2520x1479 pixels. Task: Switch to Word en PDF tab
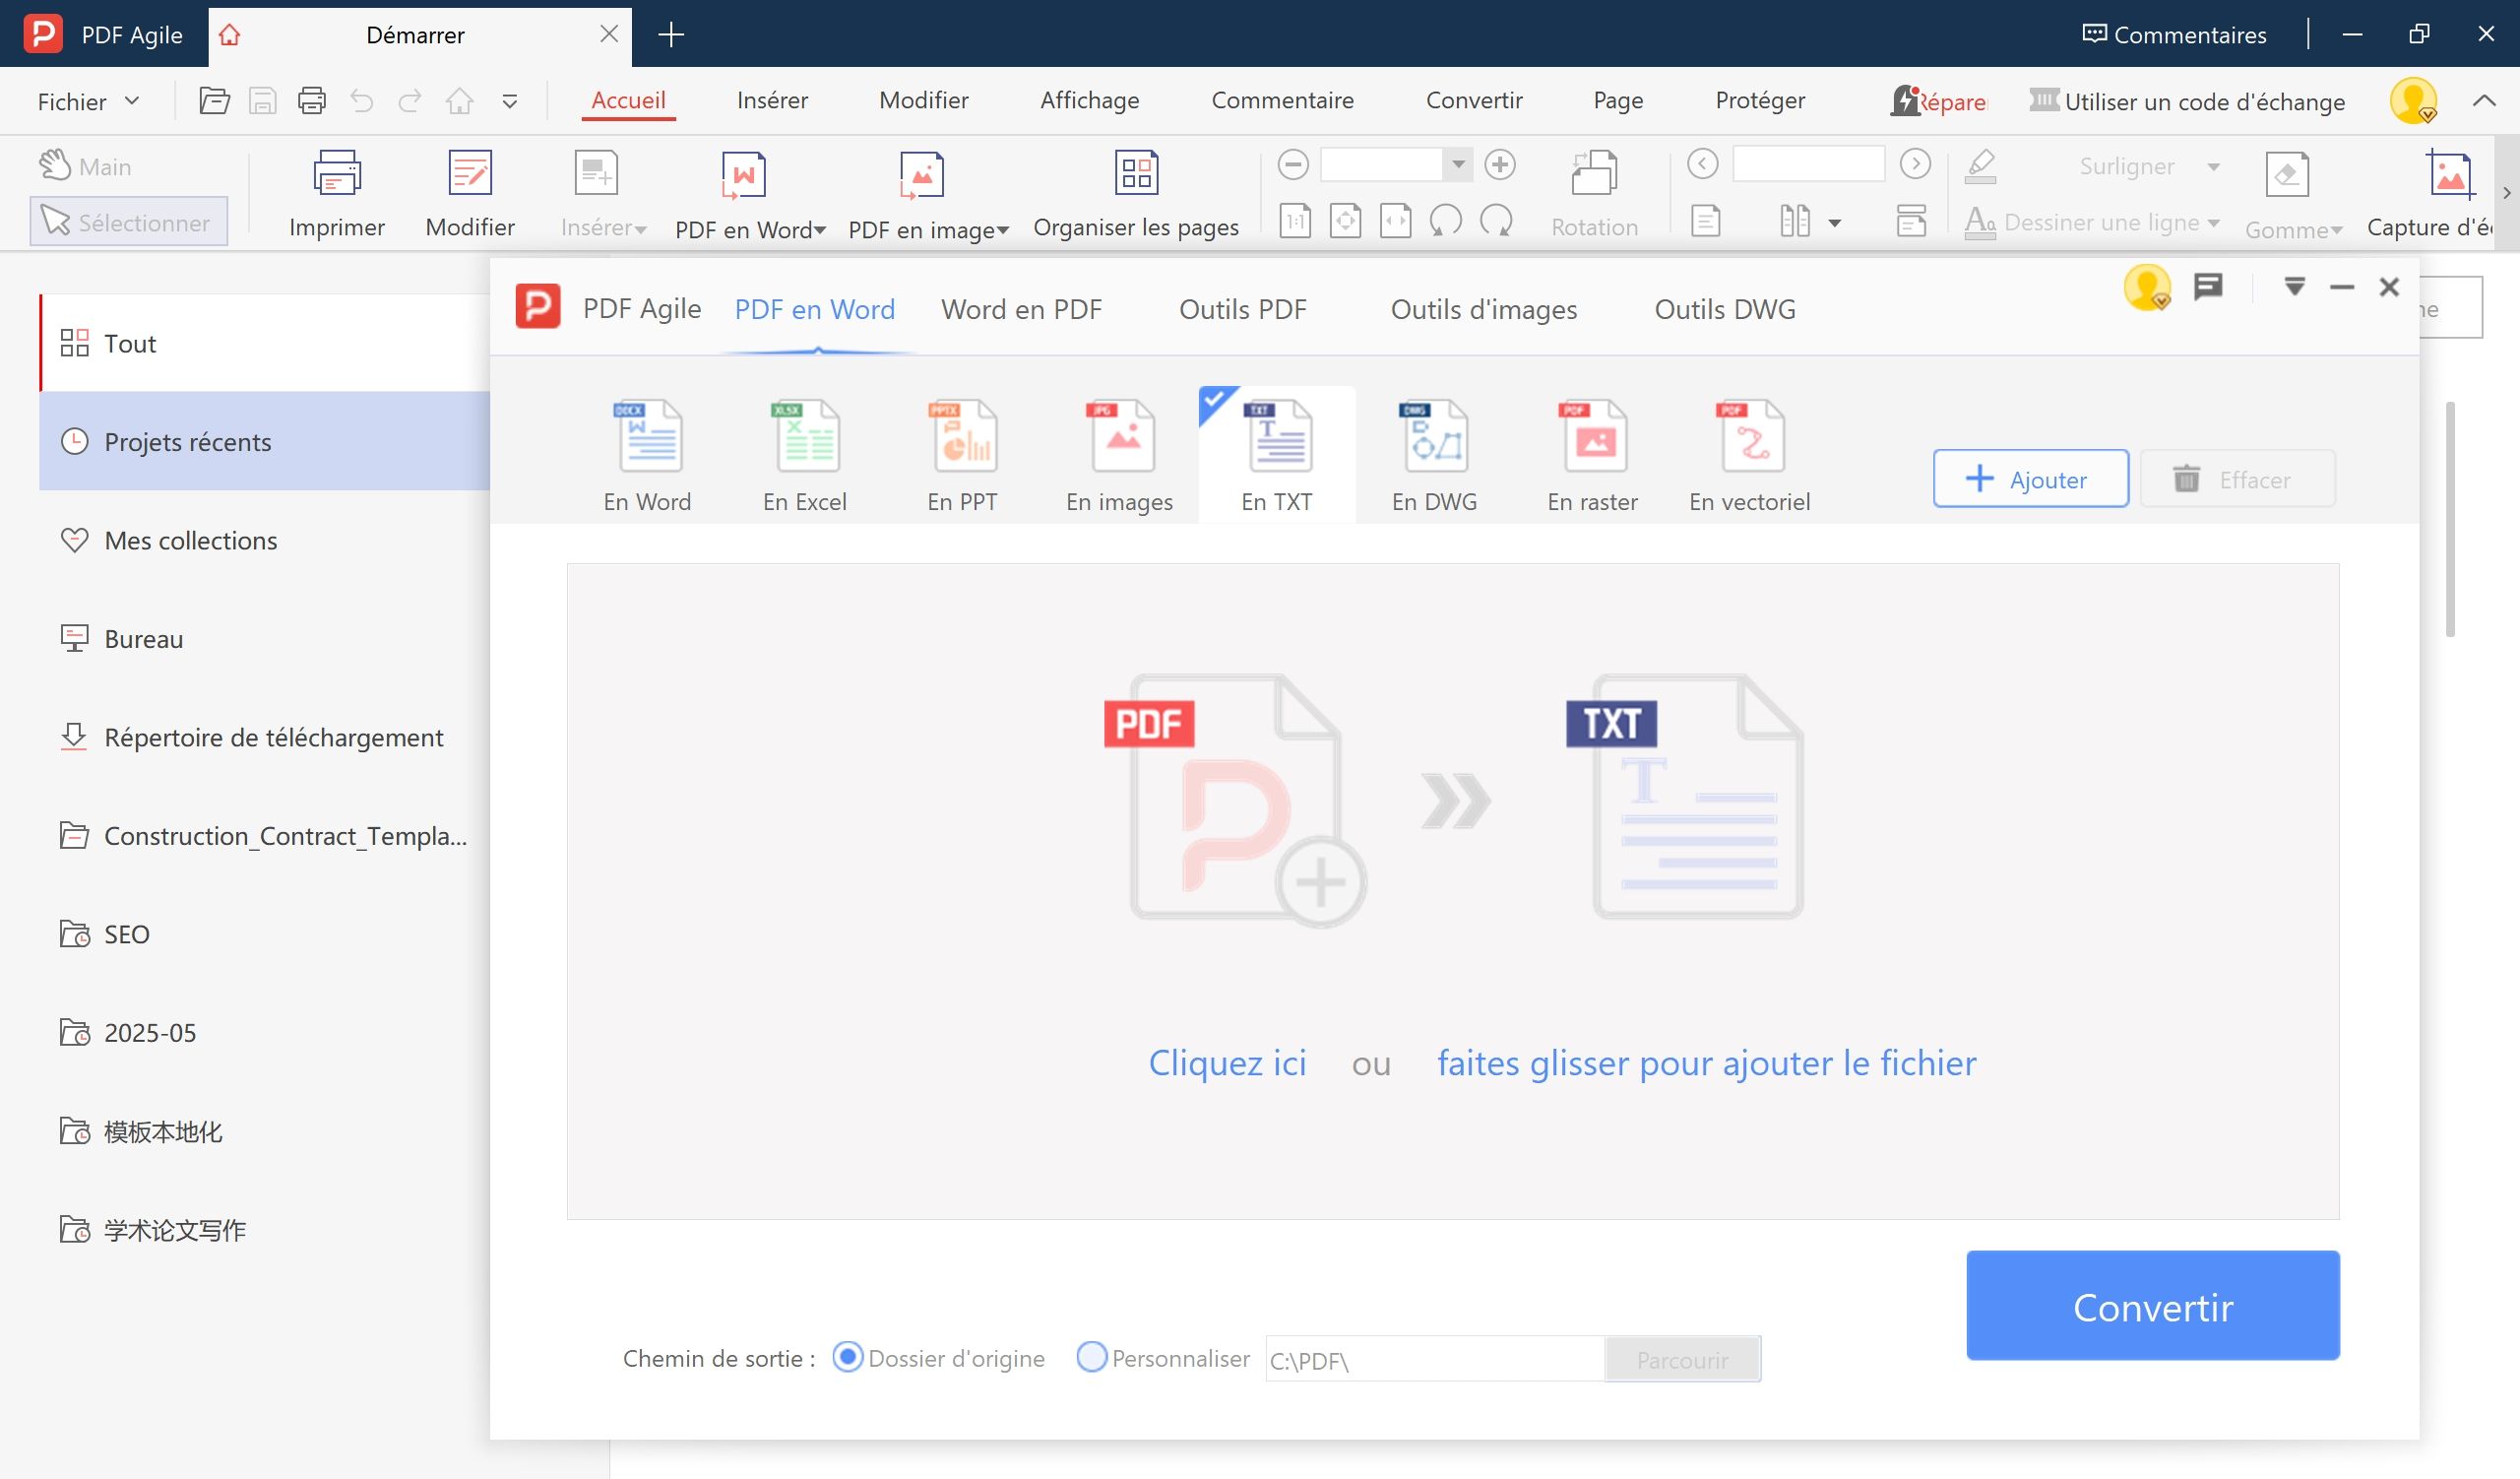(1021, 309)
